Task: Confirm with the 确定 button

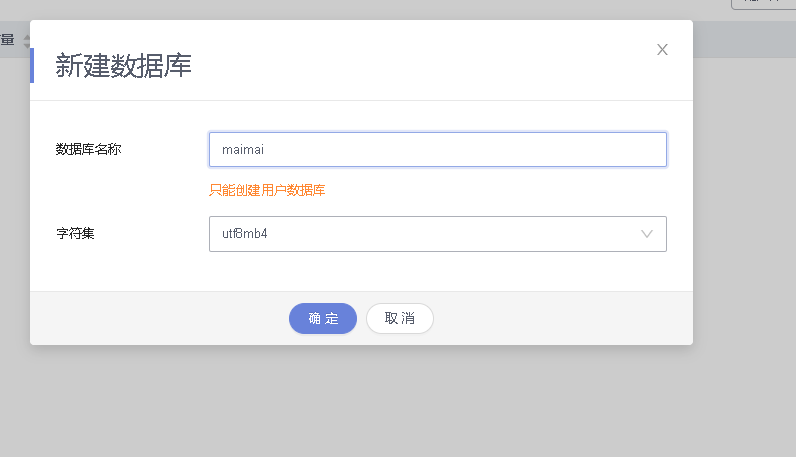Action: click(x=323, y=318)
